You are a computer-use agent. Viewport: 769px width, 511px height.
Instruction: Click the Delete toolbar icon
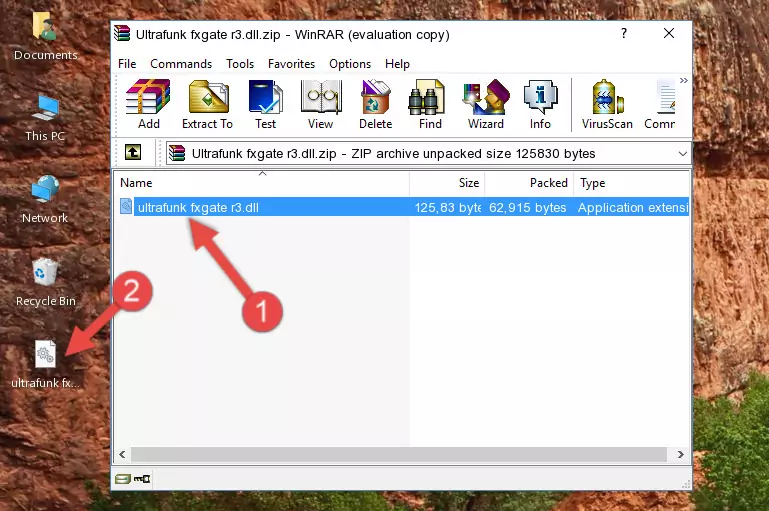pyautogui.click(x=376, y=104)
